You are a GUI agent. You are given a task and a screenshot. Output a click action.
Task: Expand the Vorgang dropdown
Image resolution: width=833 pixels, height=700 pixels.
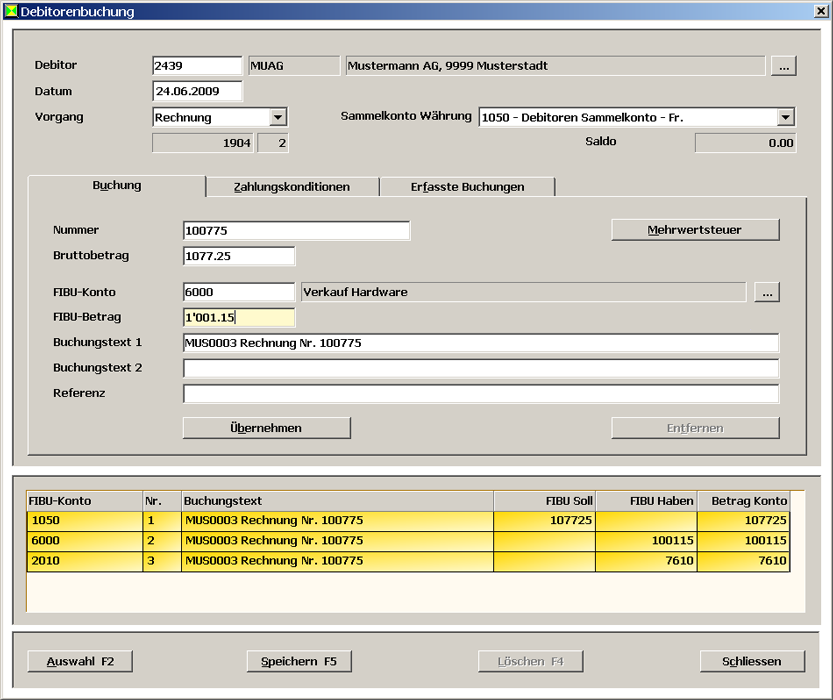point(278,118)
